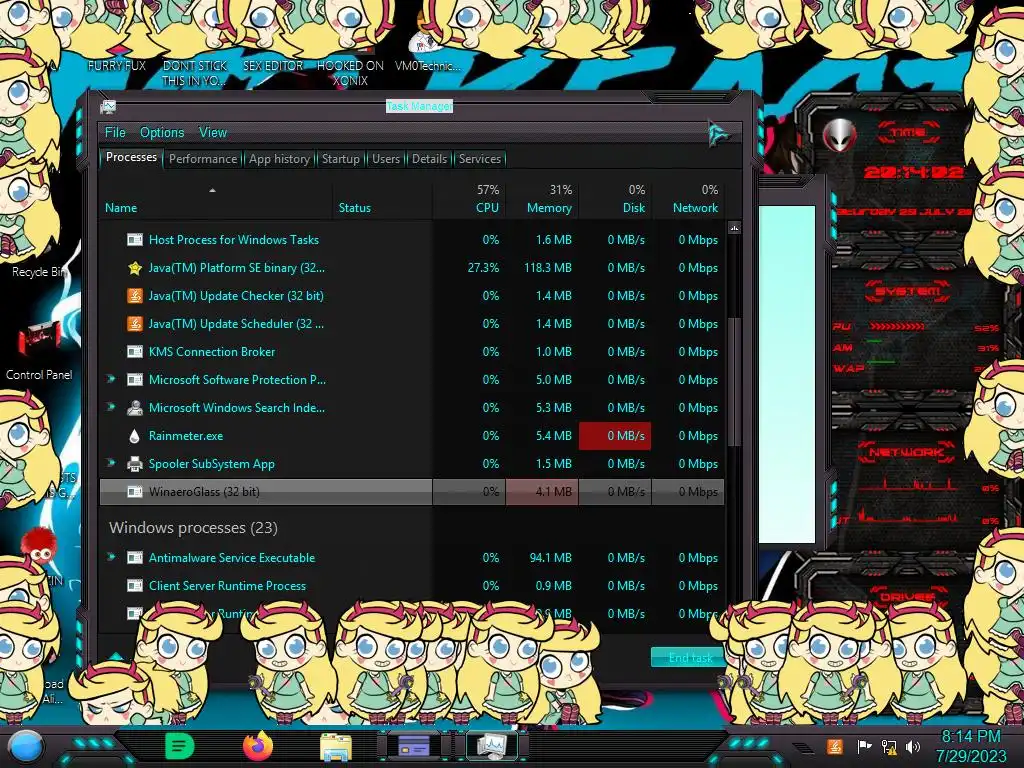This screenshot has width=1024, height=768.
Task: Open File Explorer from the taskbar
Action: click(336, 747)
